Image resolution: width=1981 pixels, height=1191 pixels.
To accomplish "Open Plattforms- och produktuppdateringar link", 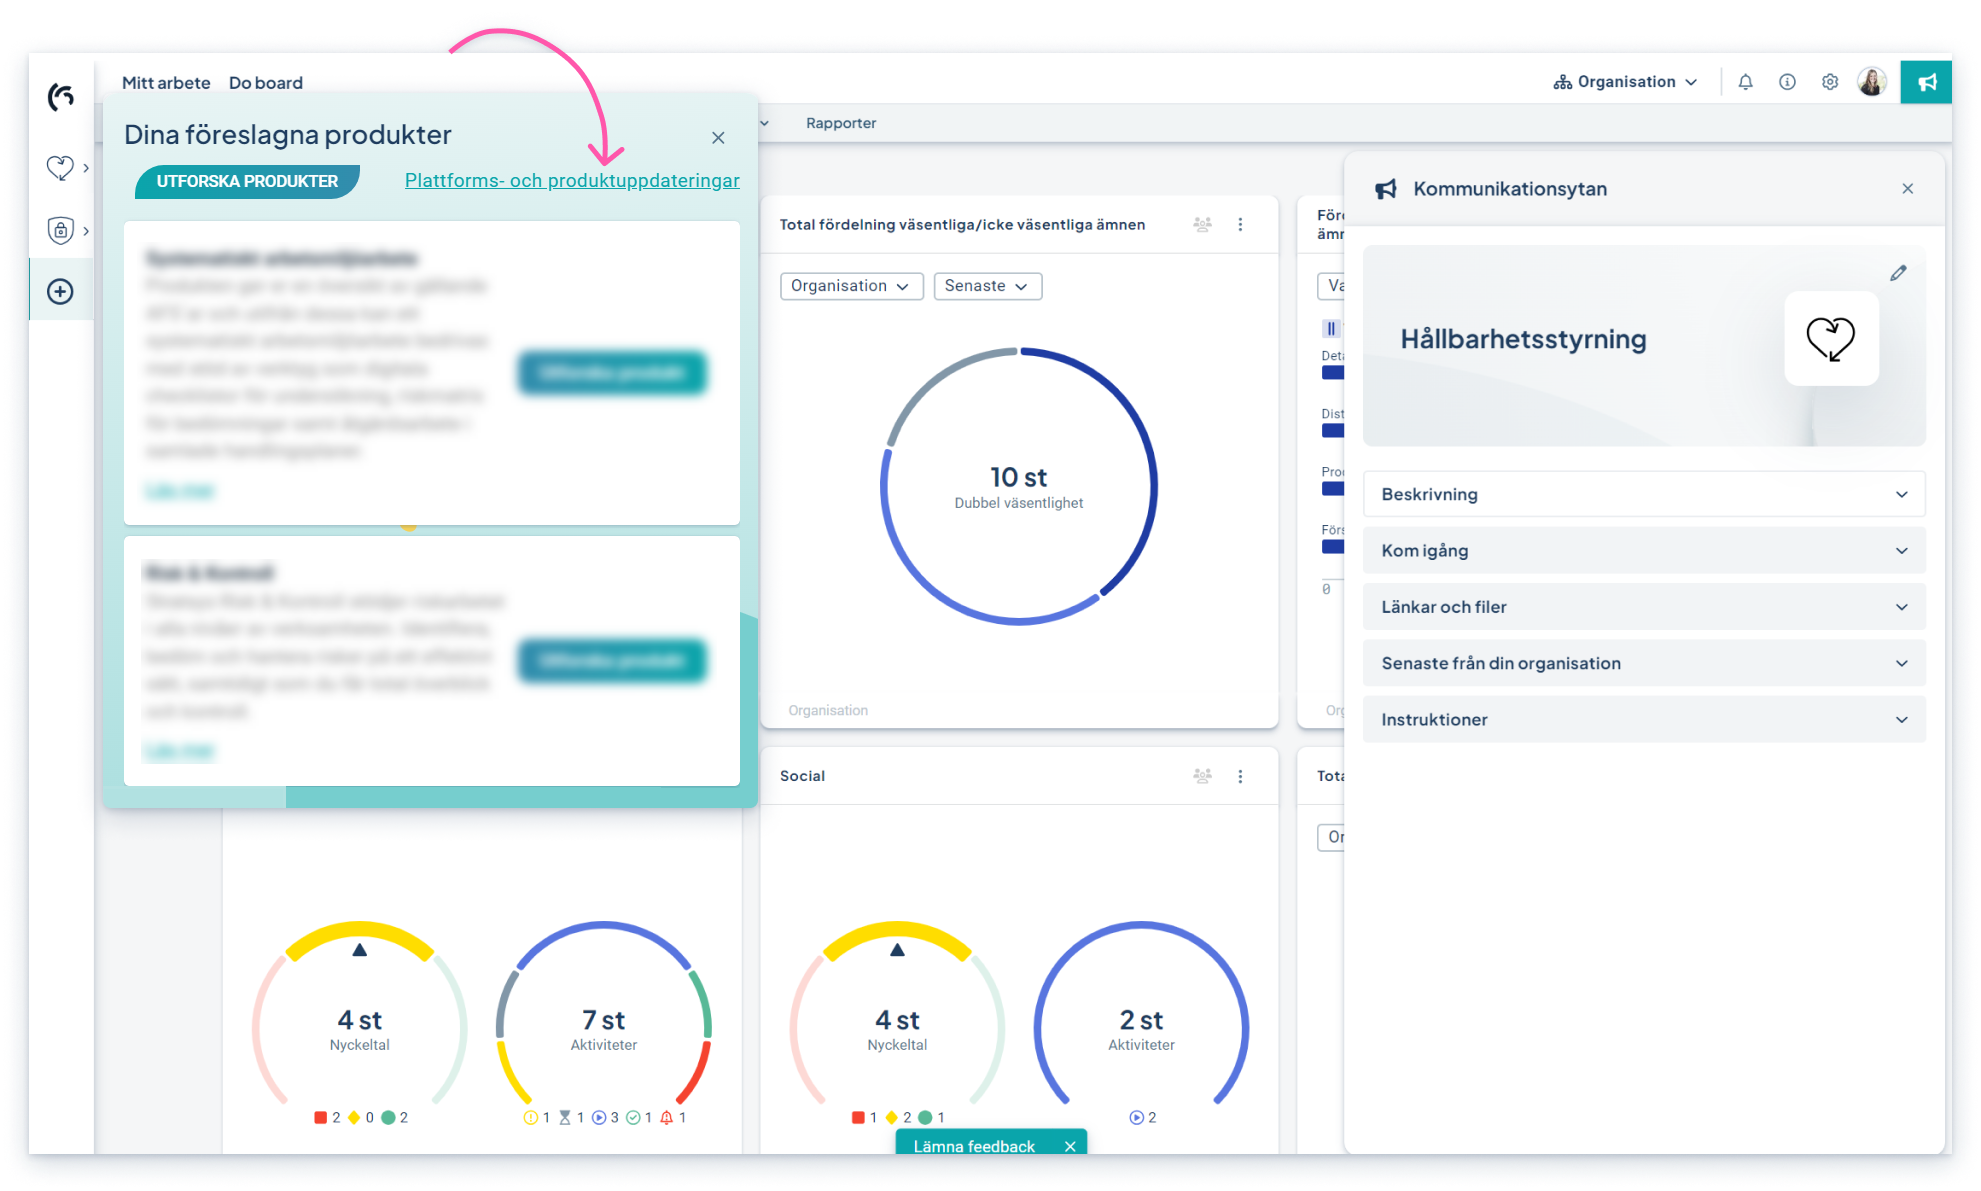I will click(x=572, y=181).
